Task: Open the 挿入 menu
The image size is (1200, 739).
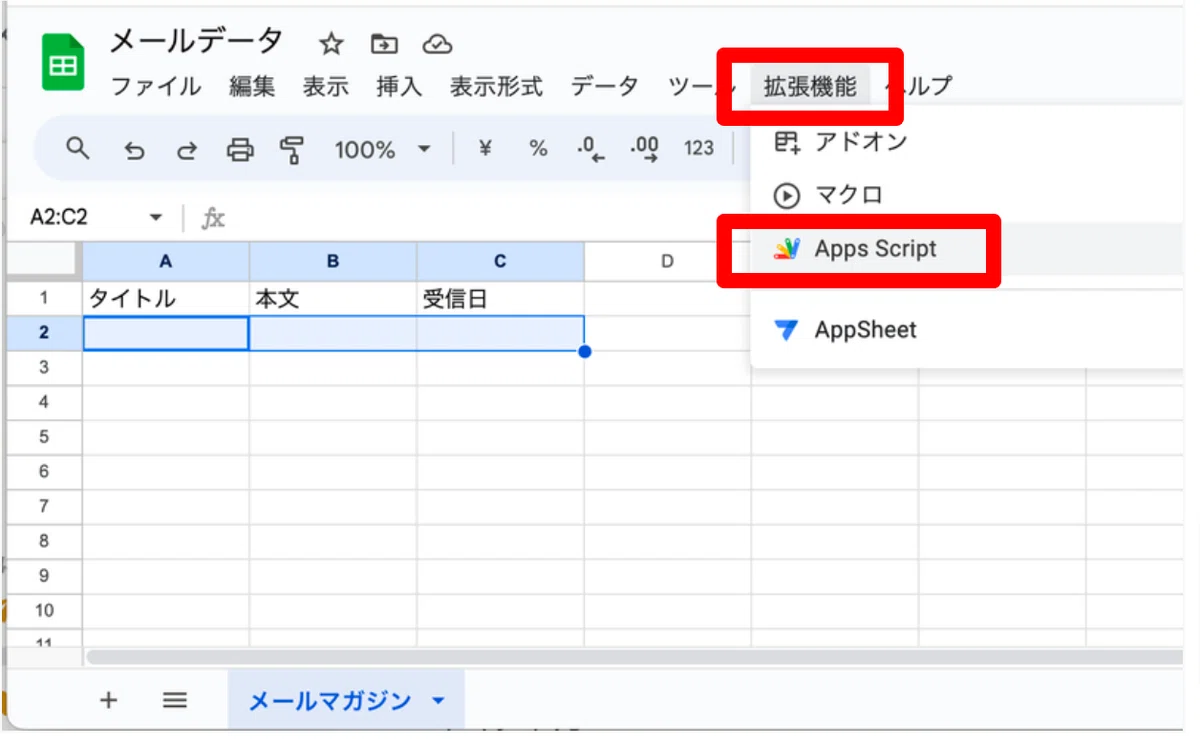Action: click(399, 87)
